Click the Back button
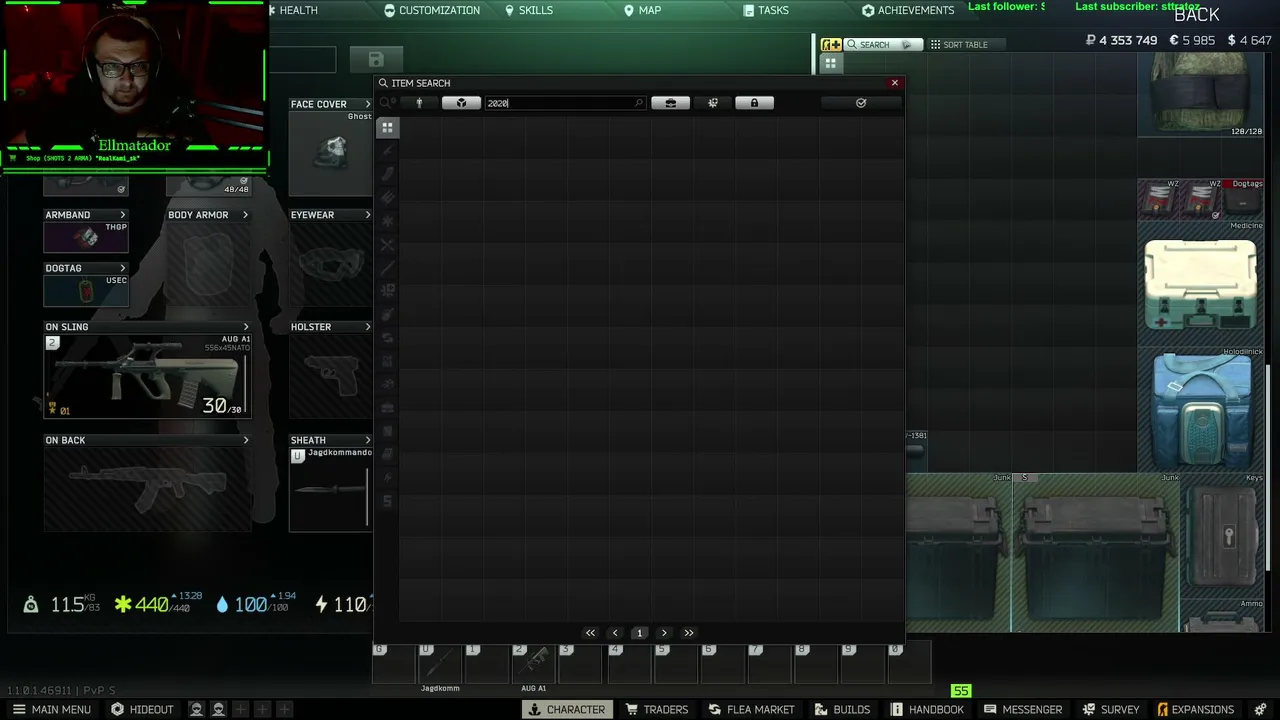Viewport: 1280px width, 720px height. [1197, 15]
